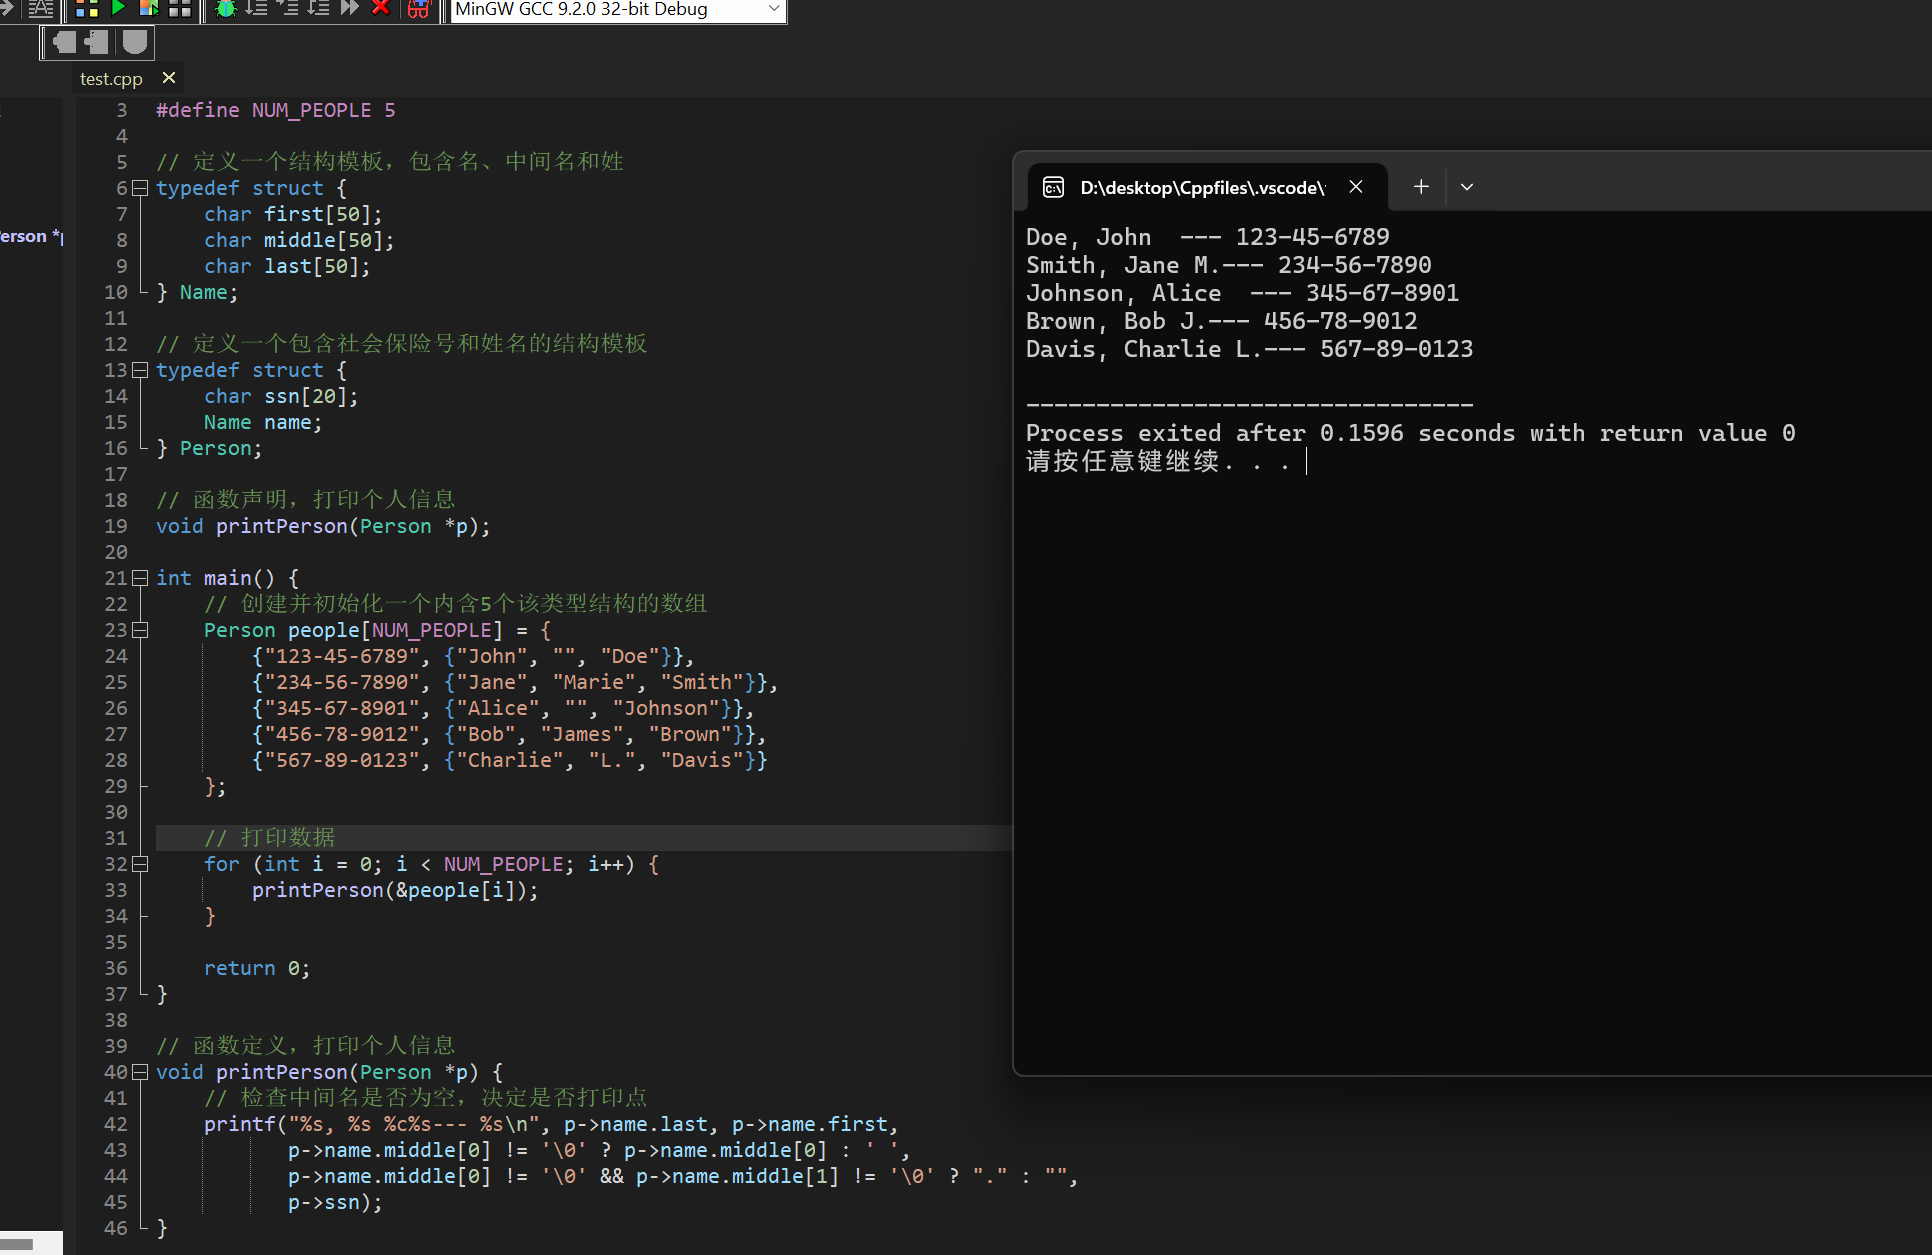The height and width of the screenshot is (1255, 1932).
Task: Click terminal output 'Smith, Jane M.--- 234-56-7890'
Action: pos(1229,265)
